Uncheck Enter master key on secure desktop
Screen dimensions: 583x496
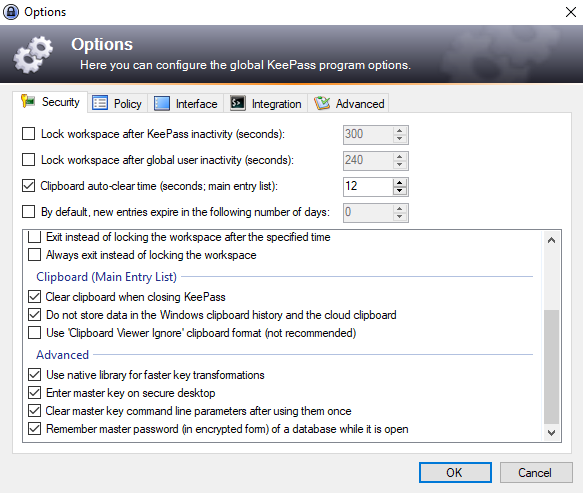click(x=35, y=393)
